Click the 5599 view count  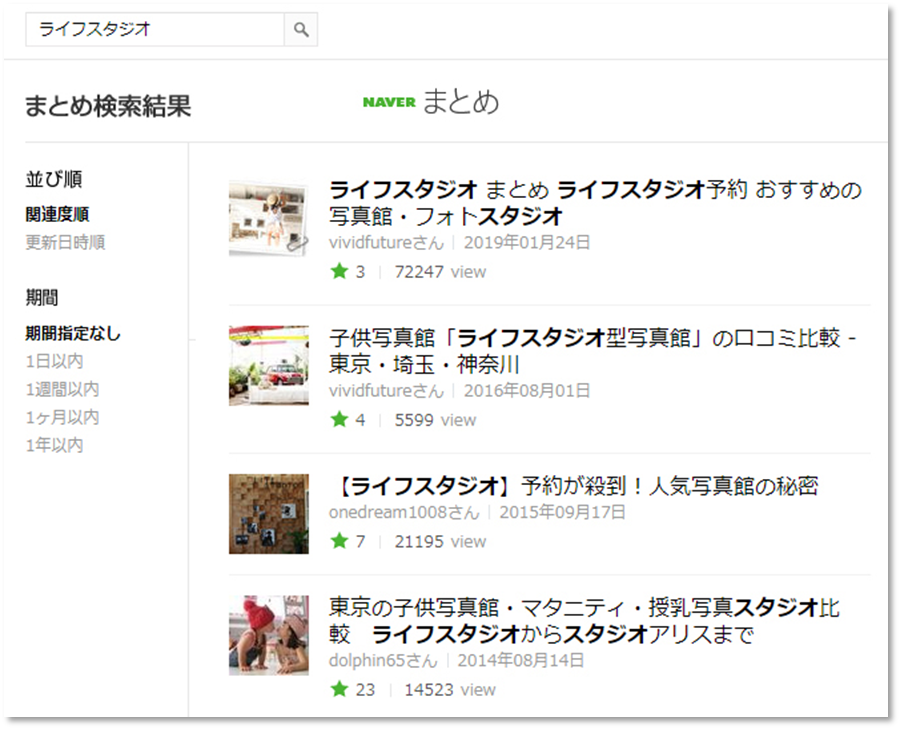click(435, 420)
